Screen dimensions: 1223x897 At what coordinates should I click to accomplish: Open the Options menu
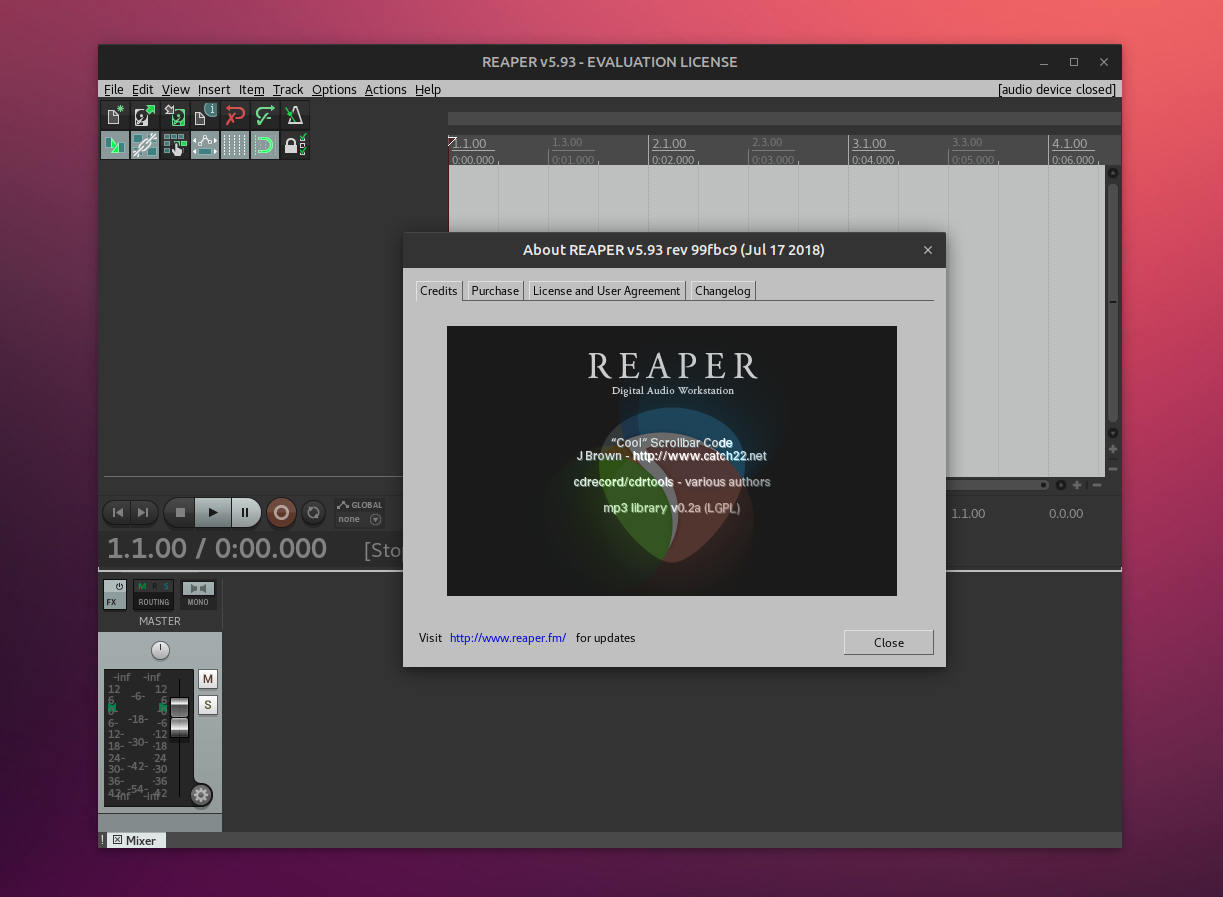point(334,89)
